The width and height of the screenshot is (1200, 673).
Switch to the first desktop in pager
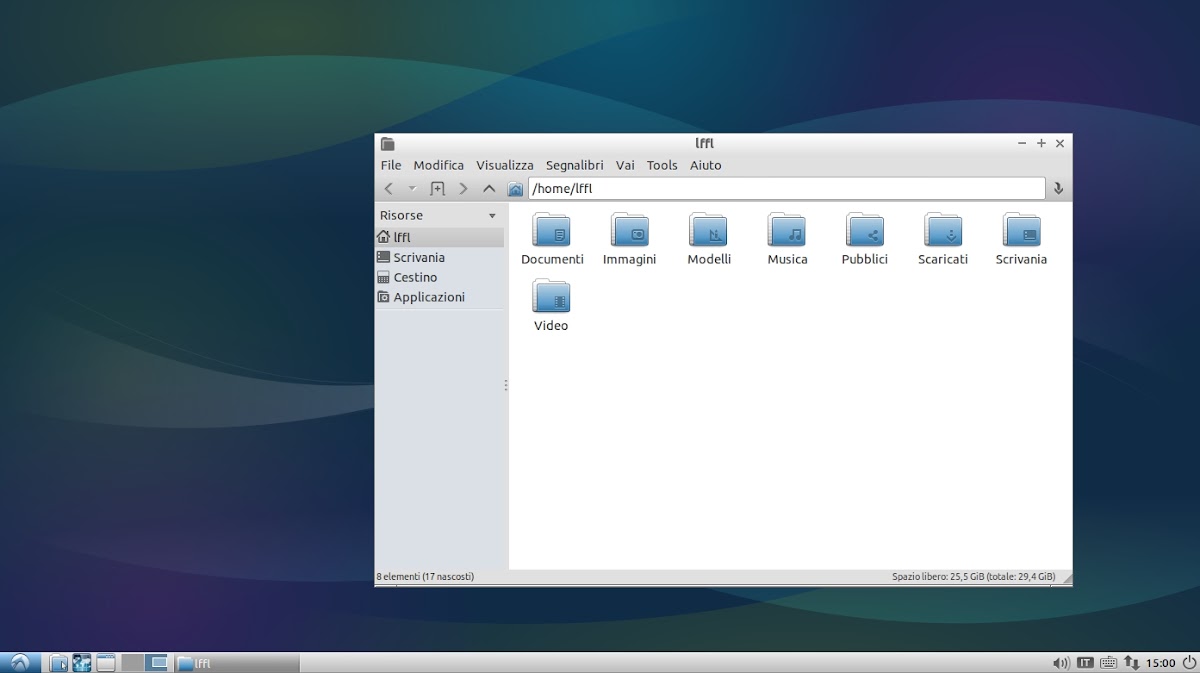coord(132,662)
